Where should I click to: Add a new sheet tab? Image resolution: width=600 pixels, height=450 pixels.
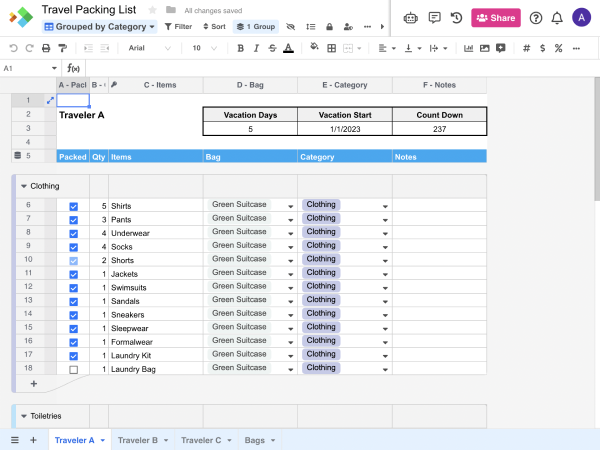[x=33, y=440]
